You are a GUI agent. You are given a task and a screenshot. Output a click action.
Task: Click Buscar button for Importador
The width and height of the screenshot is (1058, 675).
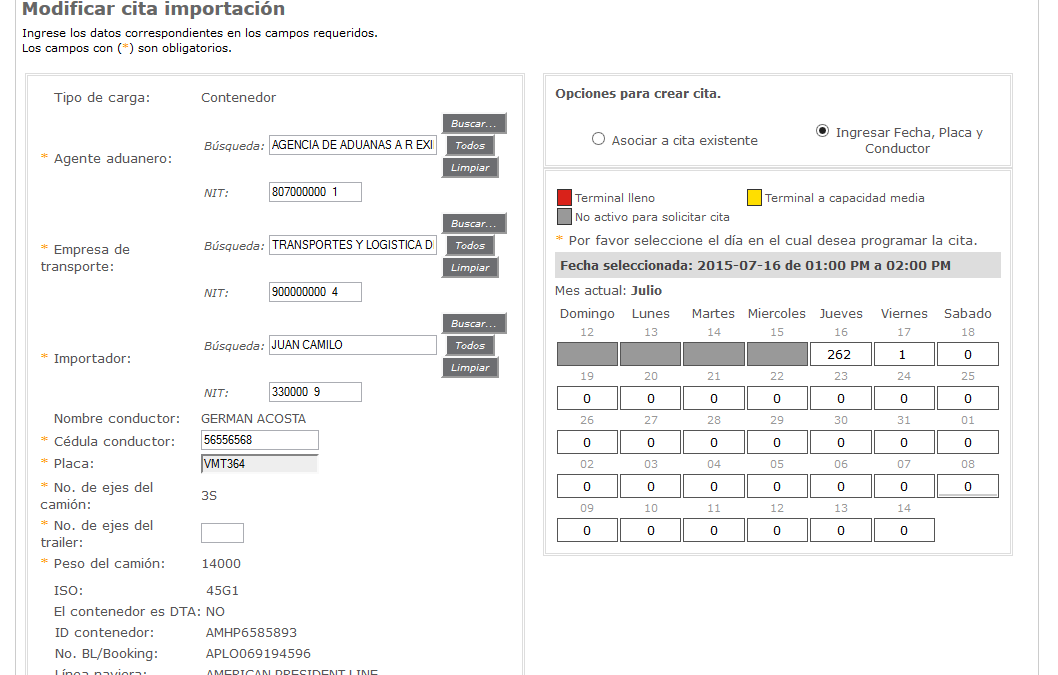tap(474, 324)
